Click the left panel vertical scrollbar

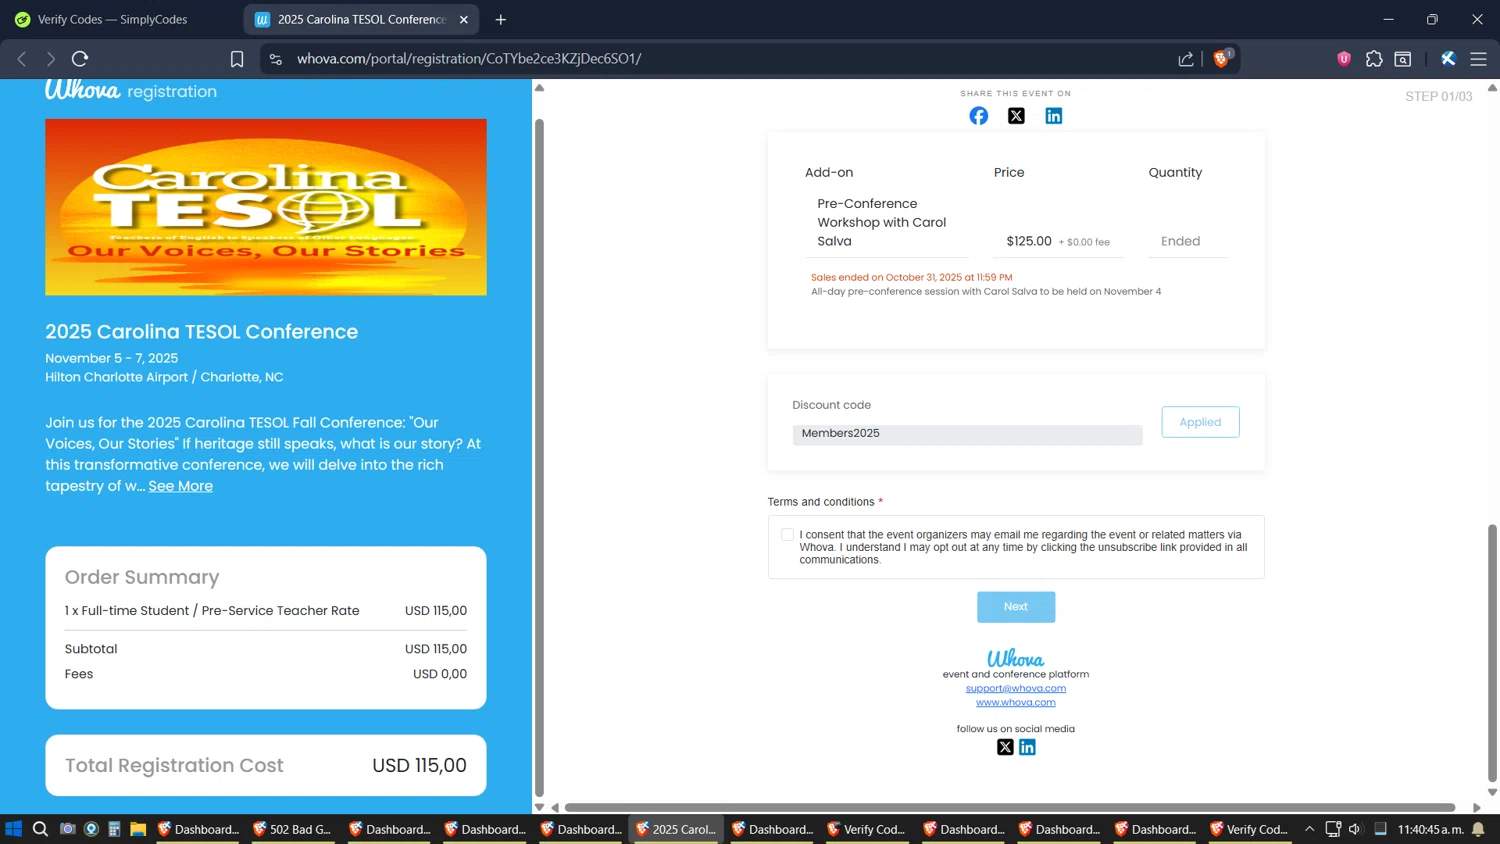540,458
